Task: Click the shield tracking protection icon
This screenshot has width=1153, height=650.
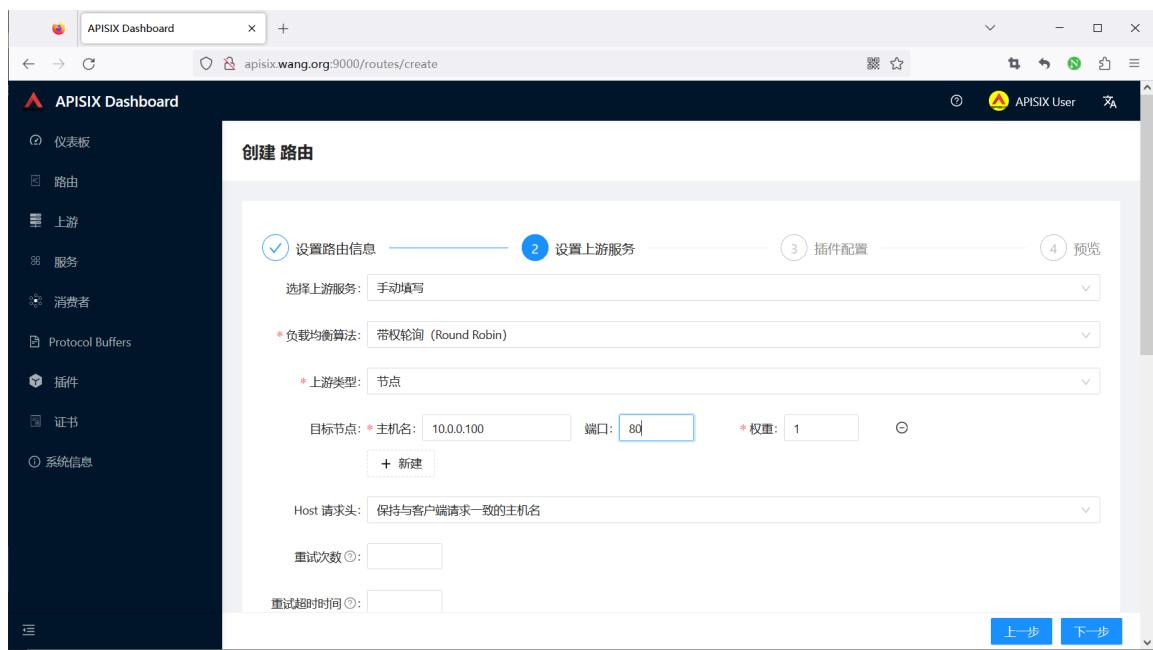Action: (x=206, y=63)
